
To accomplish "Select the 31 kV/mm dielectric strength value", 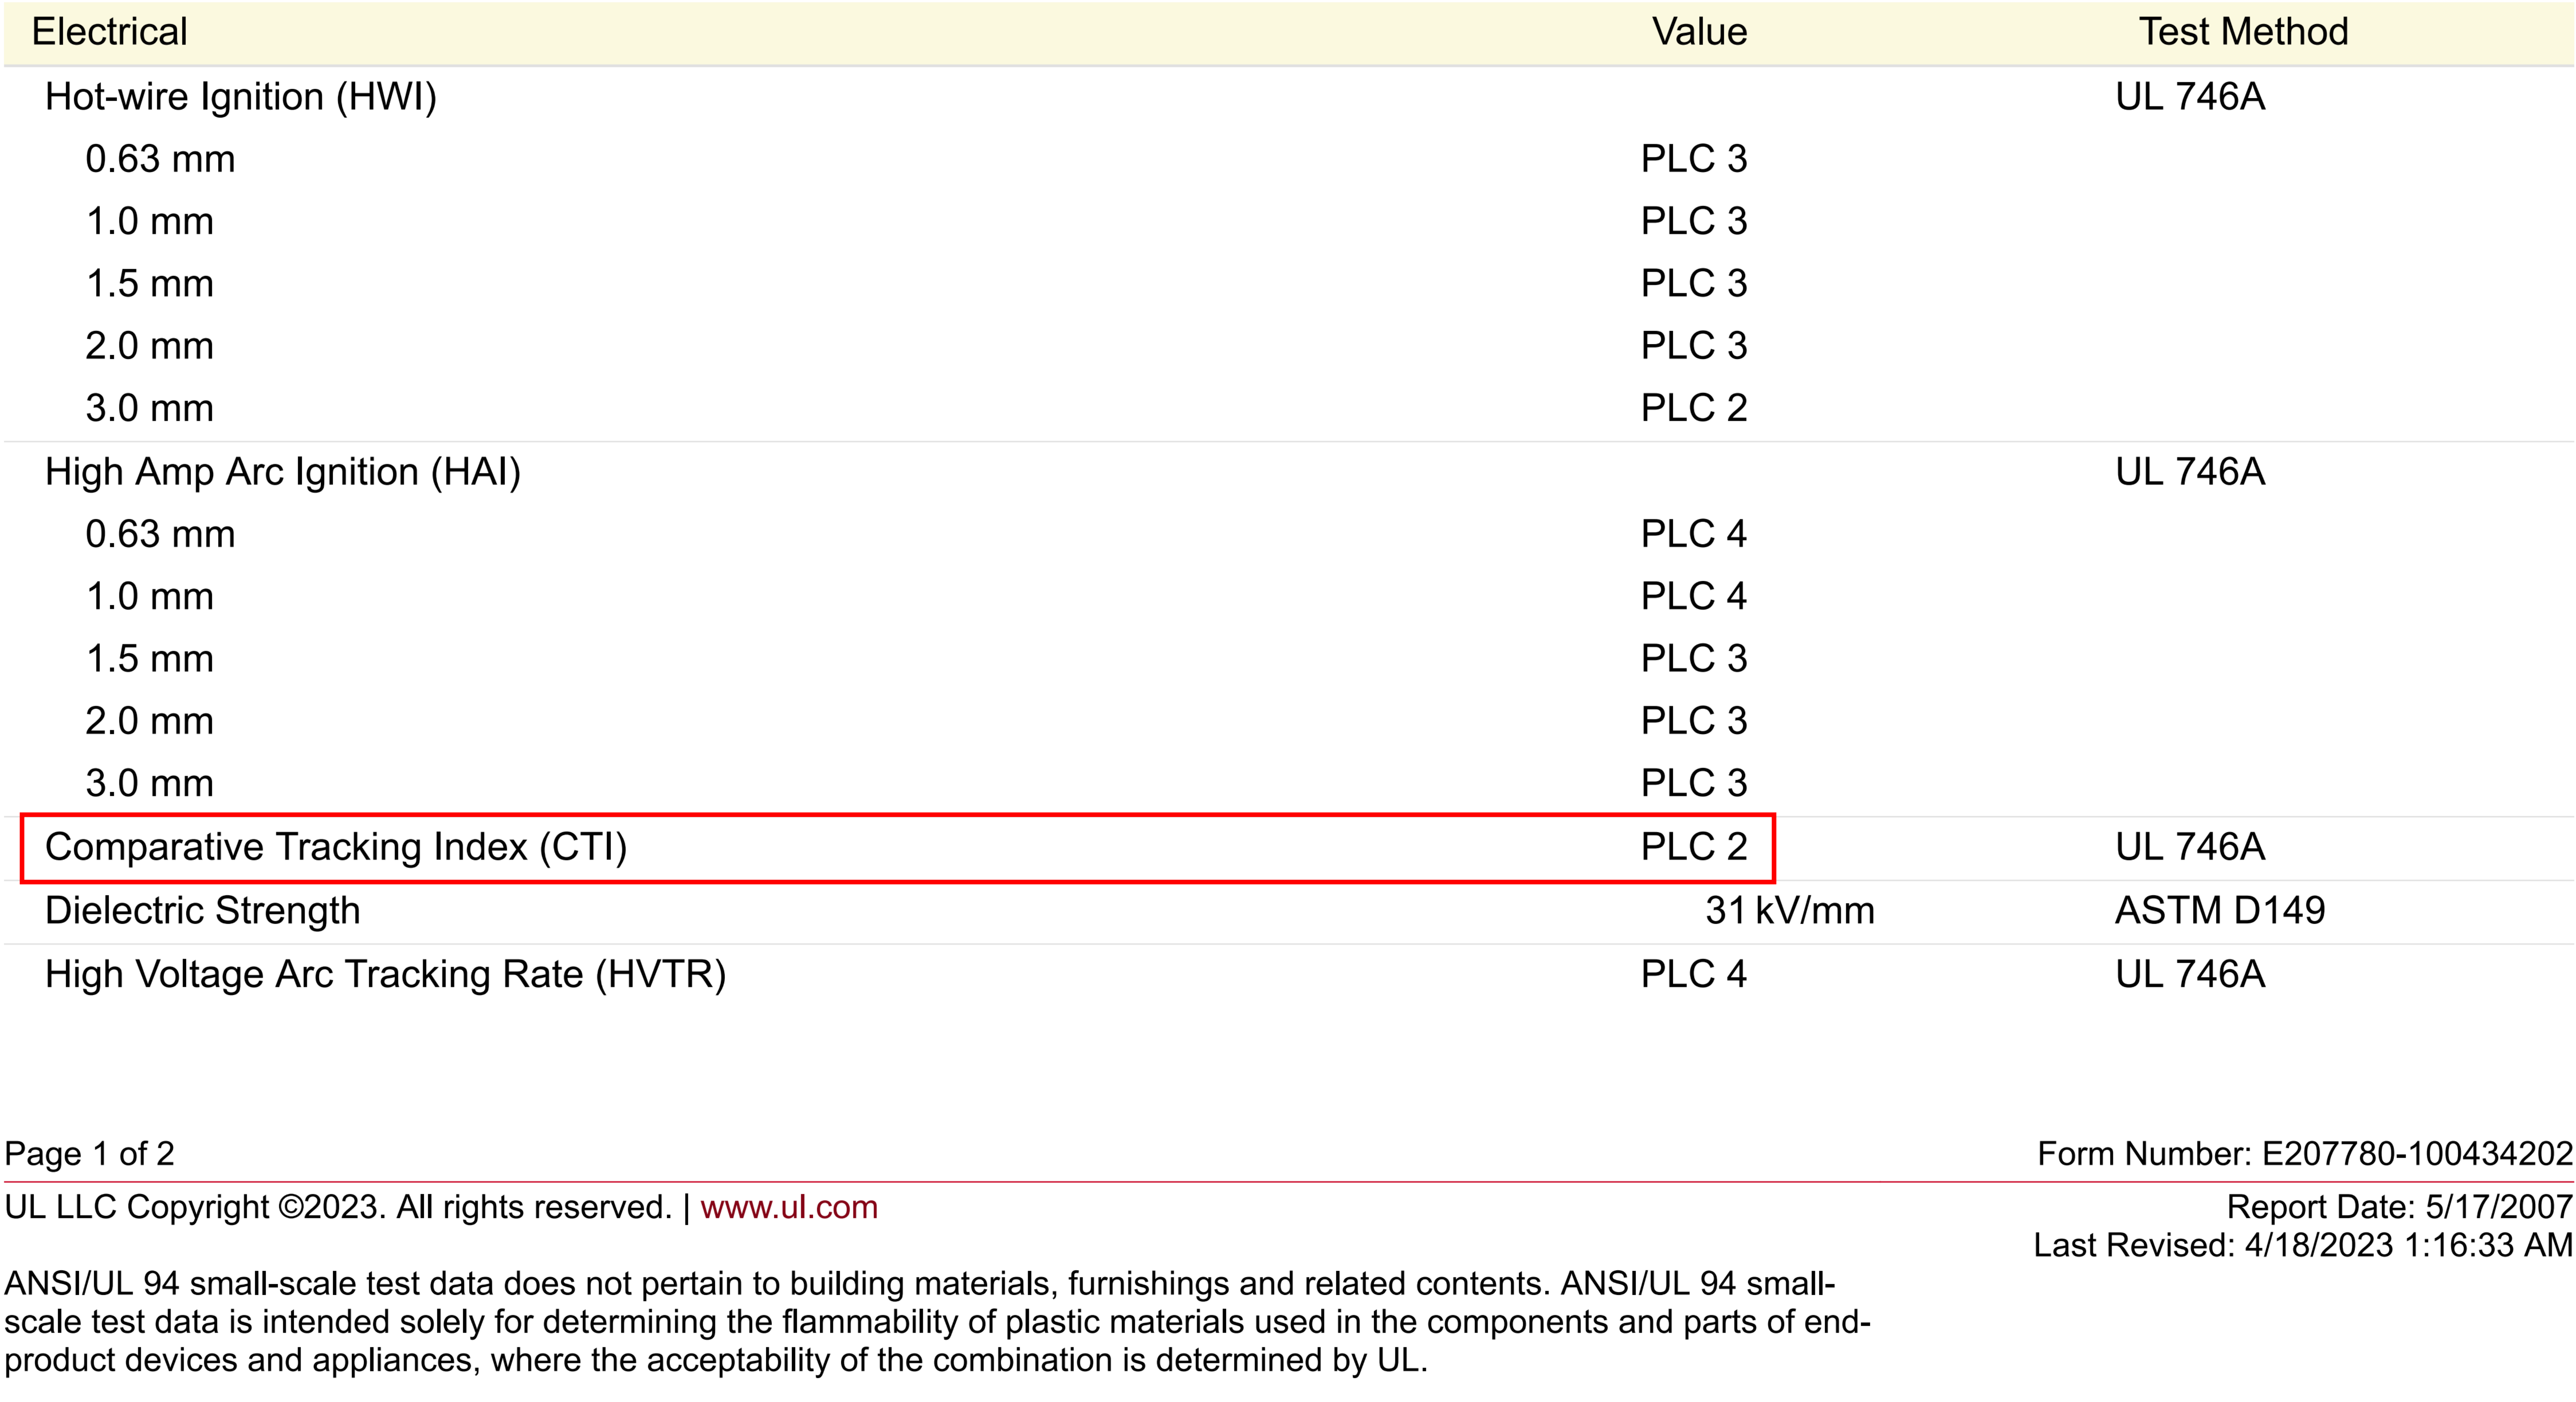I will point(1790,911).
